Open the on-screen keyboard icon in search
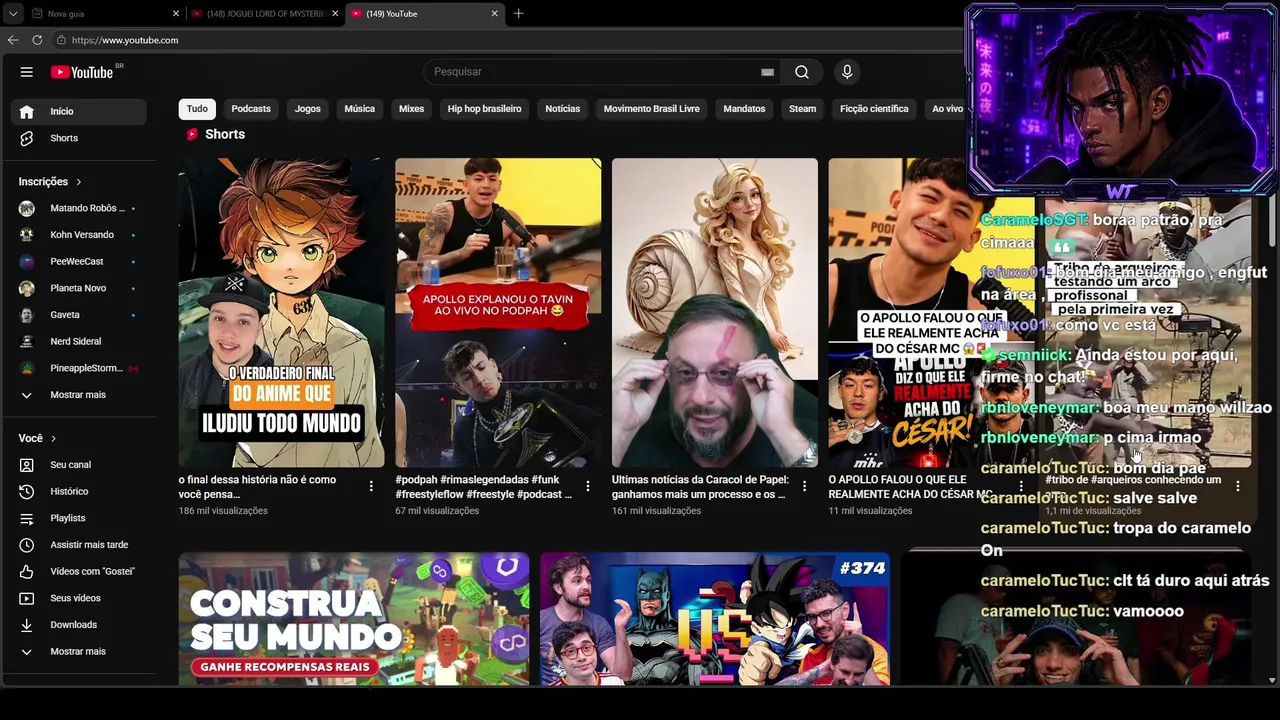 tap(767, 72)
